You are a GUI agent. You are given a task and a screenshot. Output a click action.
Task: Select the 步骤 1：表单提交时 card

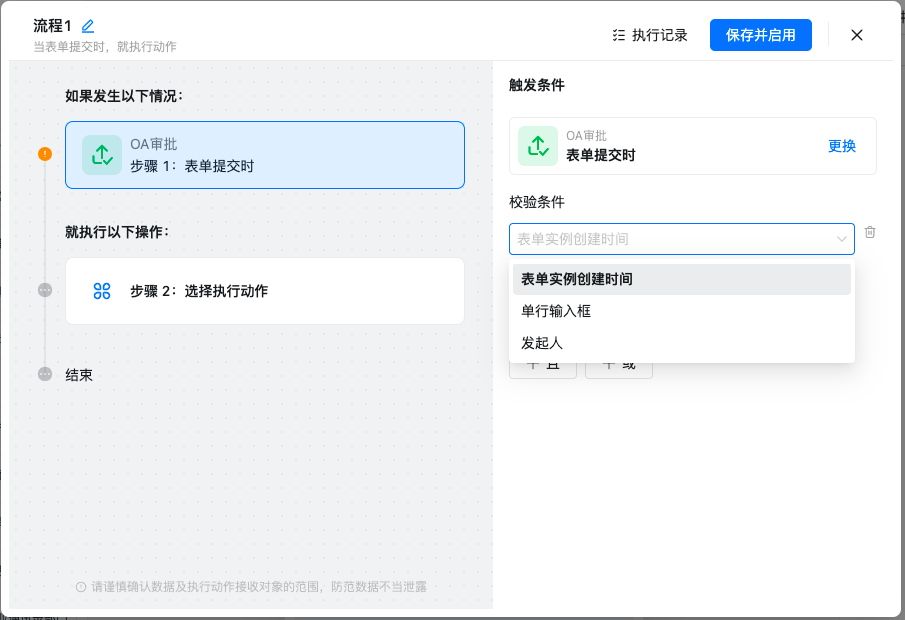265,155
